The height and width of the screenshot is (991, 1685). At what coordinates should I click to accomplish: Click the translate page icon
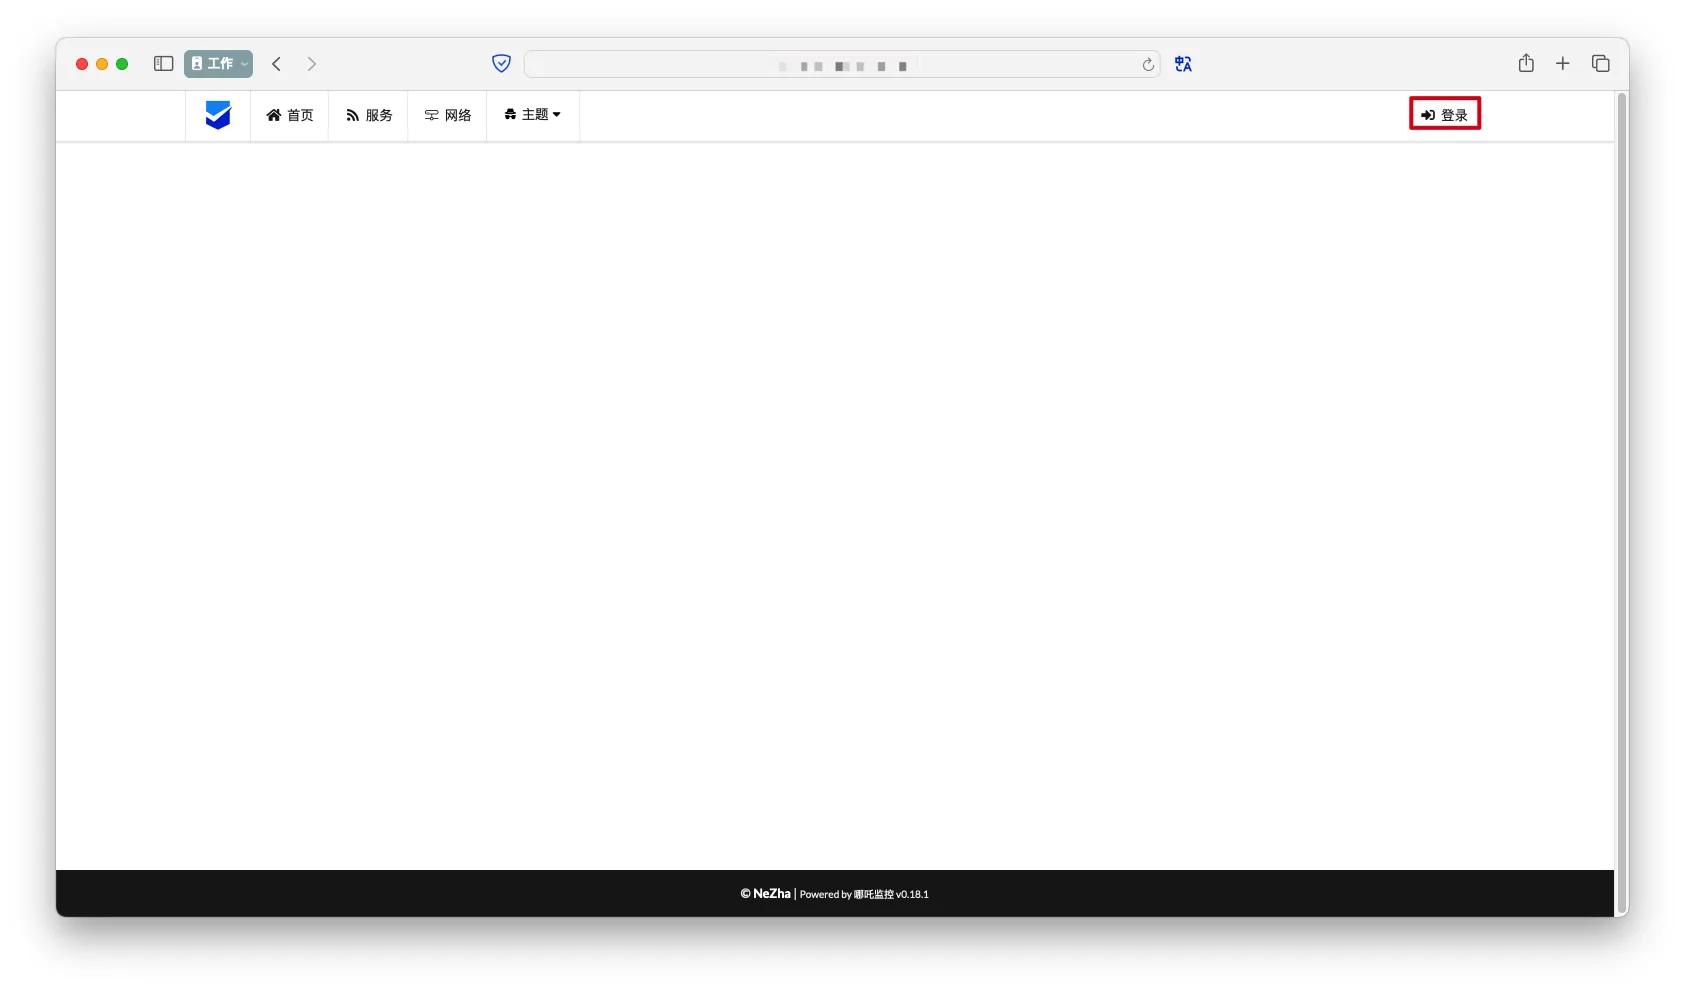(1183, 64)
